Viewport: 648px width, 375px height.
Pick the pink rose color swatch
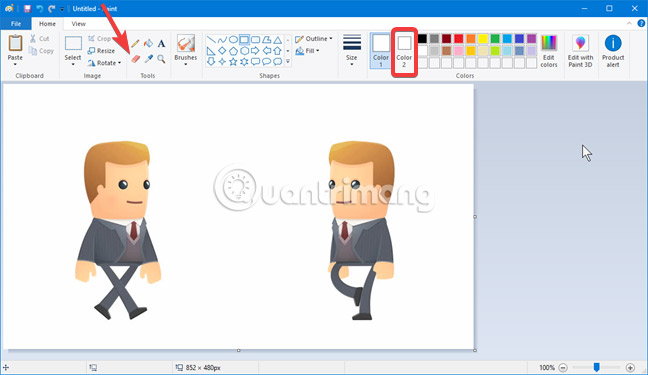tap(459, 51)
